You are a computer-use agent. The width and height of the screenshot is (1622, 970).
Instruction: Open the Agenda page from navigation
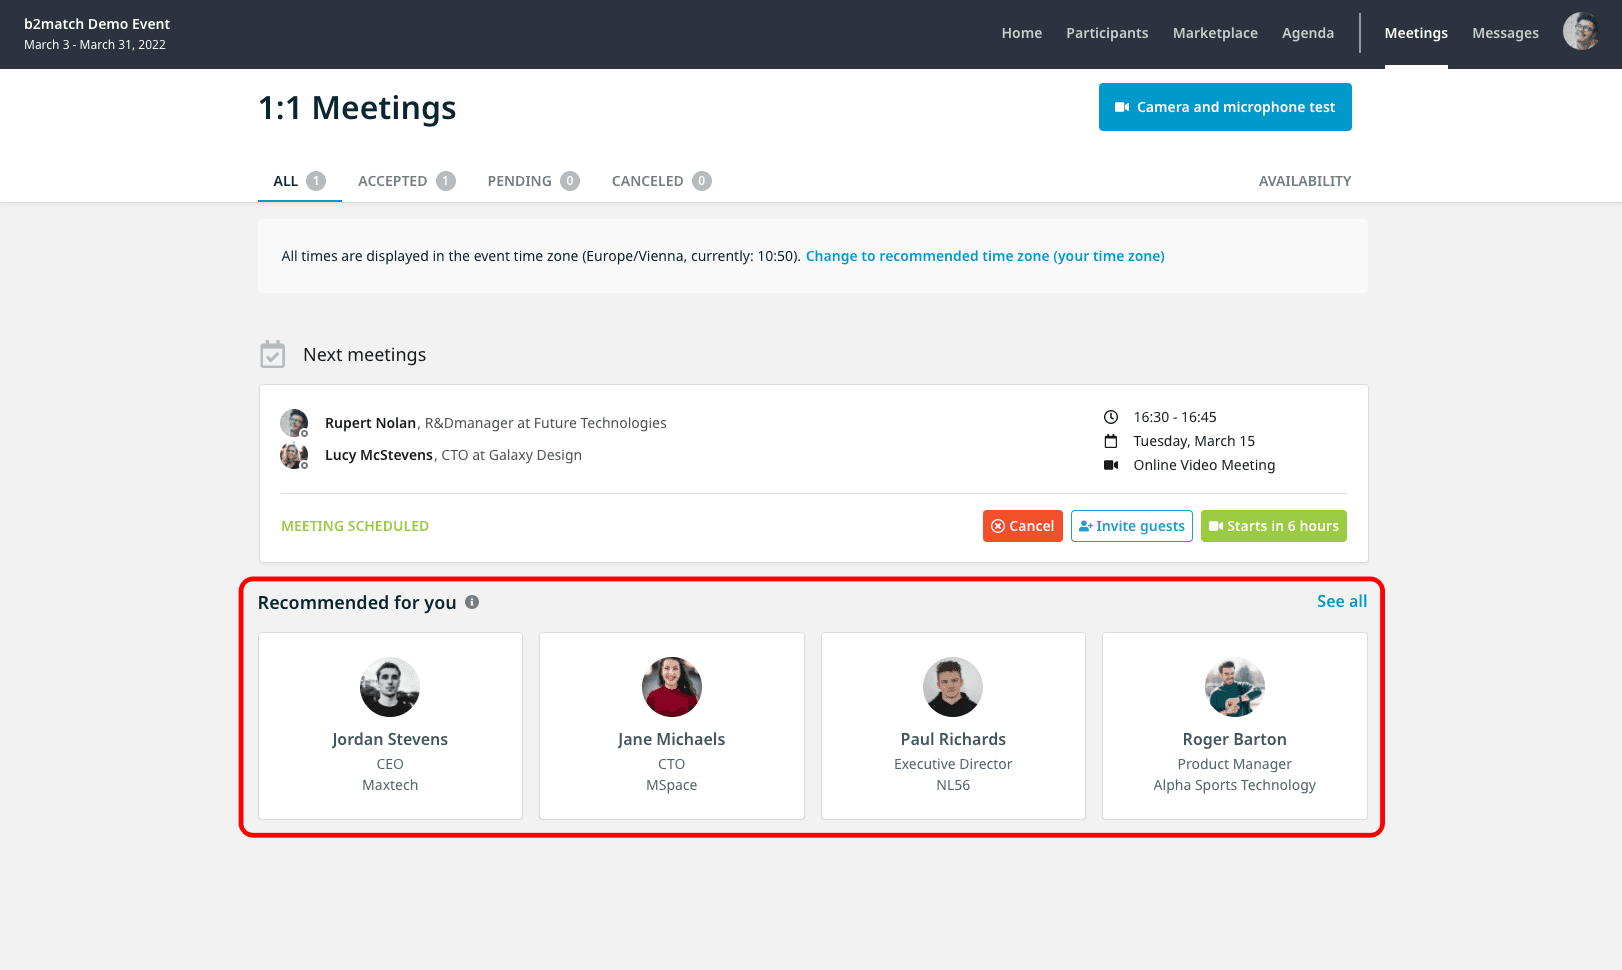click(1307, 33)
